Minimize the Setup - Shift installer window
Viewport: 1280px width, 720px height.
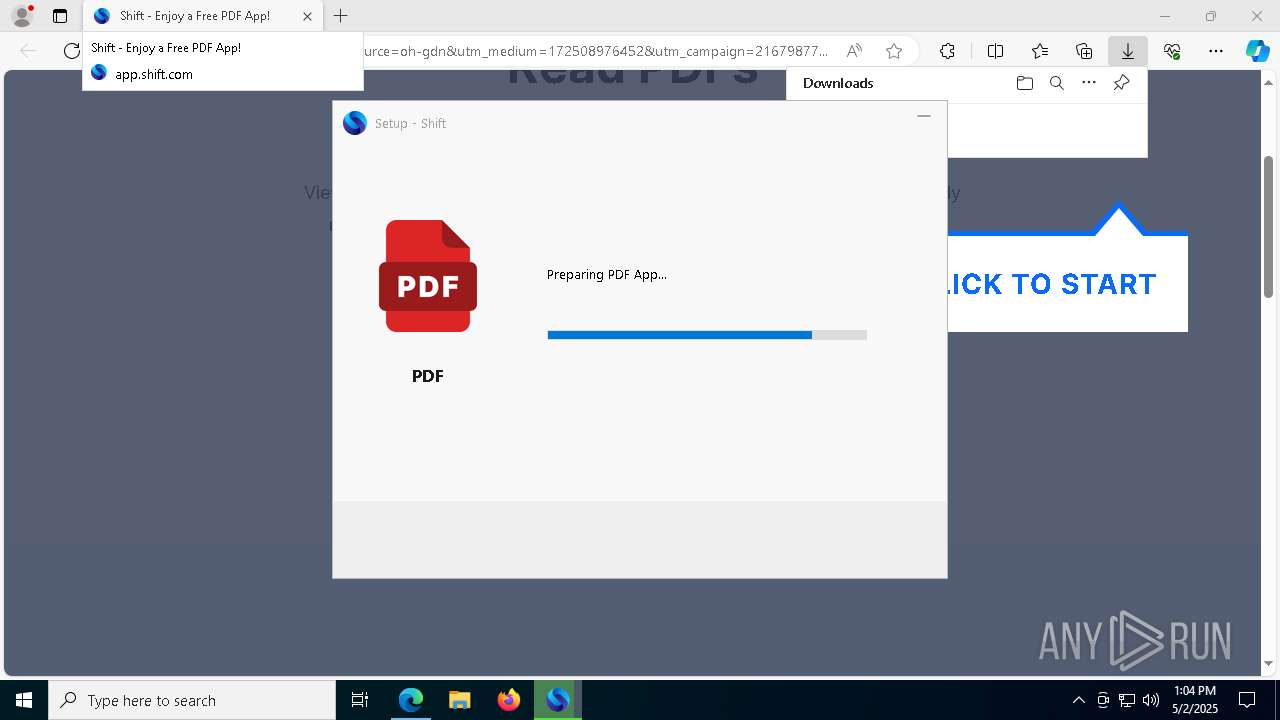[x=924, y=116]
